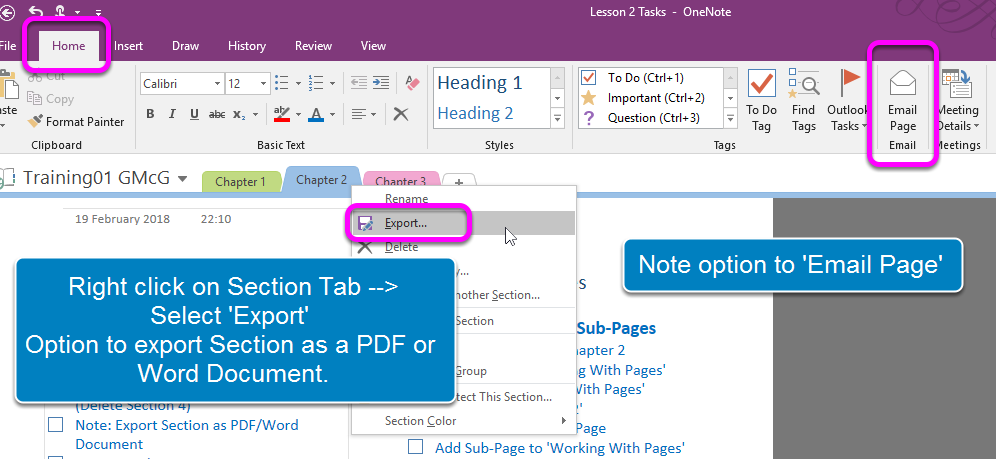Toggle Underline formatting
This screenshot has height=459, width=996.
pyautogui.click(x=194, y=114)
